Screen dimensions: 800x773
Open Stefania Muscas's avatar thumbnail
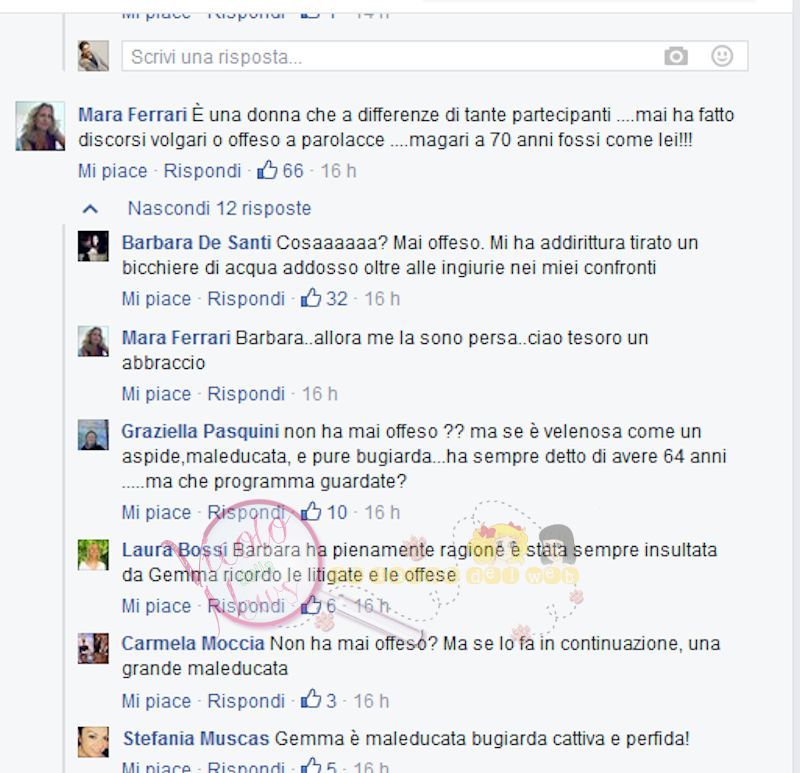(93, 742)
